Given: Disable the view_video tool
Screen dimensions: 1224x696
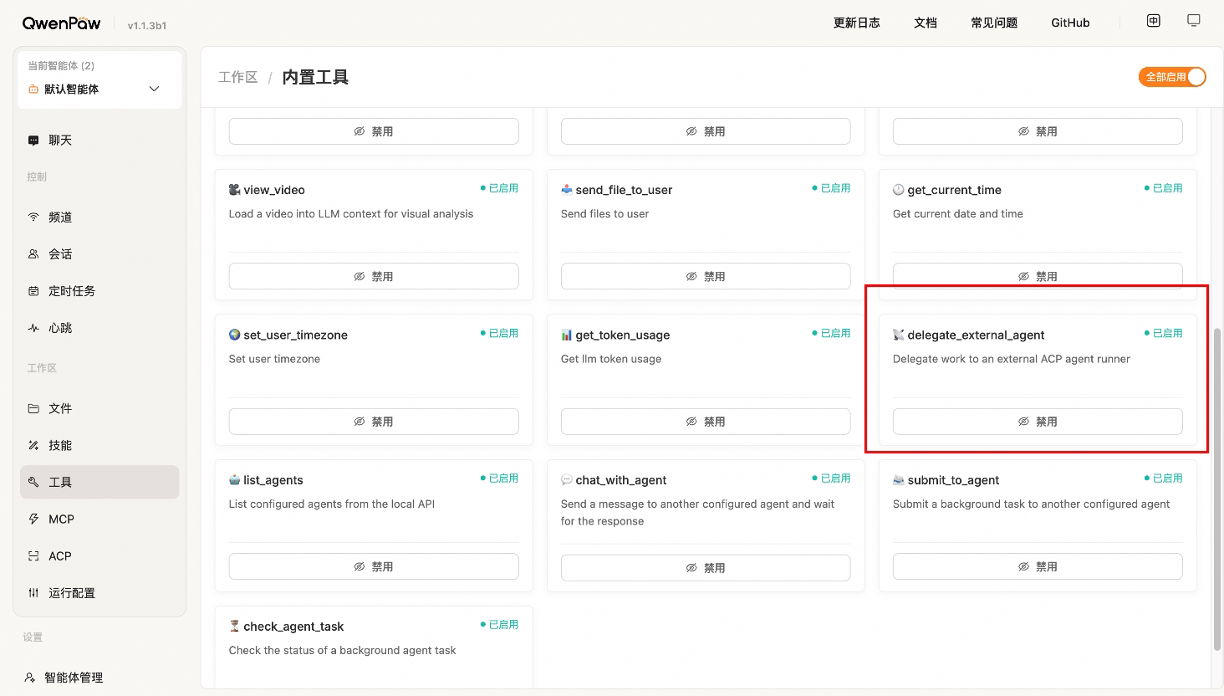Looking at the screenshot, I should [x=374, y=276].
